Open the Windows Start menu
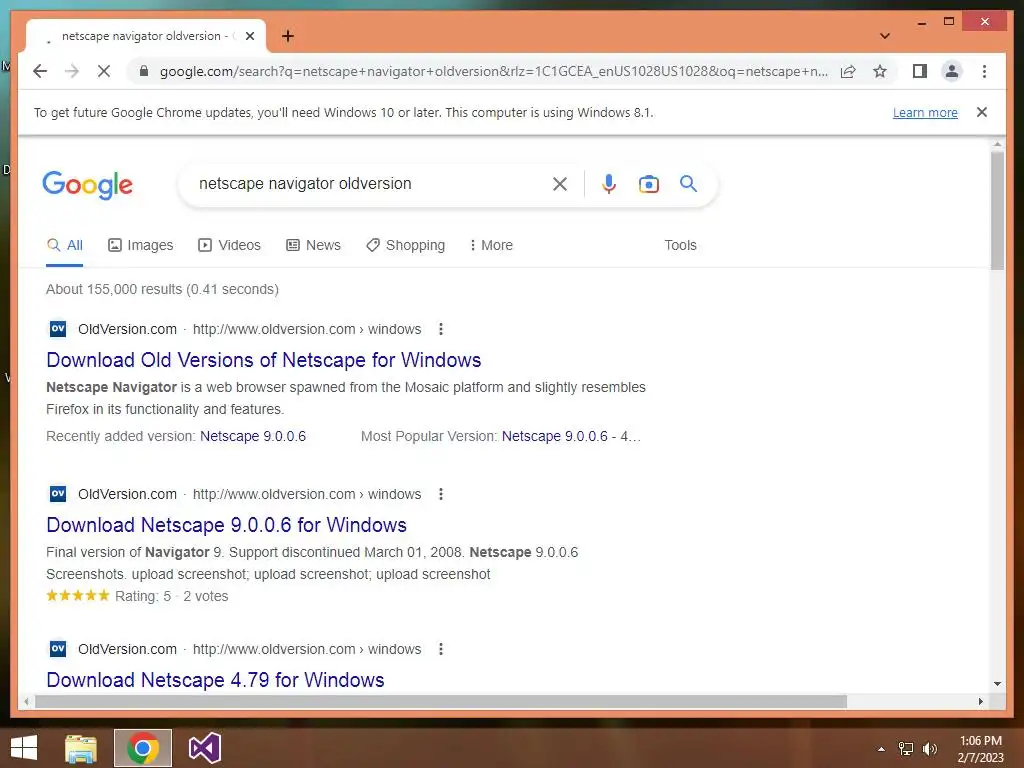The image size is (1024, 768). point(24,748)
